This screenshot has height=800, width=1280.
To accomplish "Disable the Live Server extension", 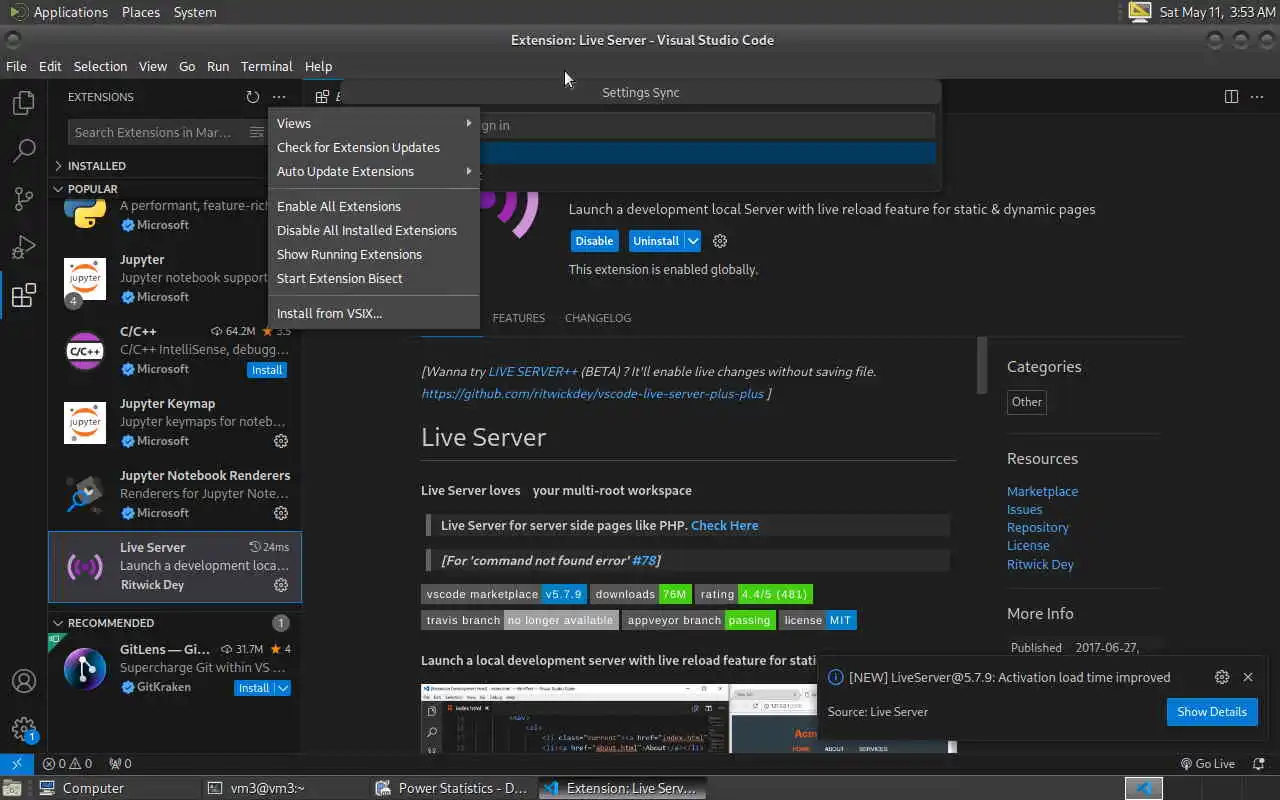I will 594,241.
